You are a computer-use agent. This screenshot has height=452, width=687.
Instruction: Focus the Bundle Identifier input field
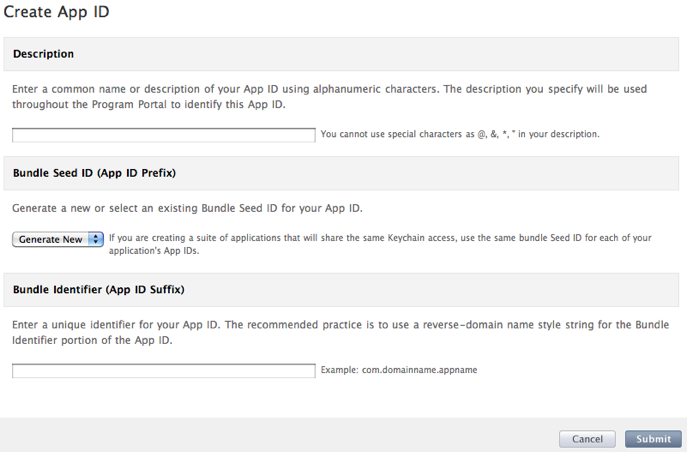[163, 371]
